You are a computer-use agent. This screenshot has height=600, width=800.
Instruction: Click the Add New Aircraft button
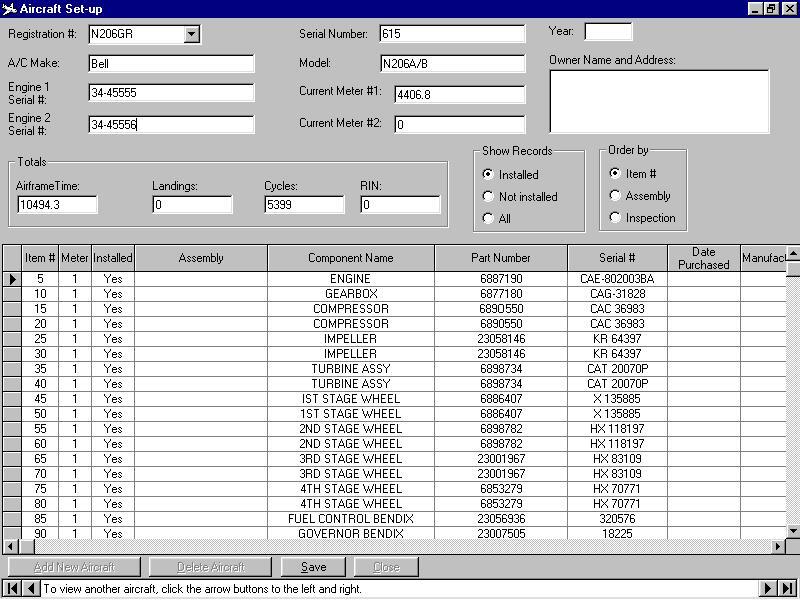(74, 567)
